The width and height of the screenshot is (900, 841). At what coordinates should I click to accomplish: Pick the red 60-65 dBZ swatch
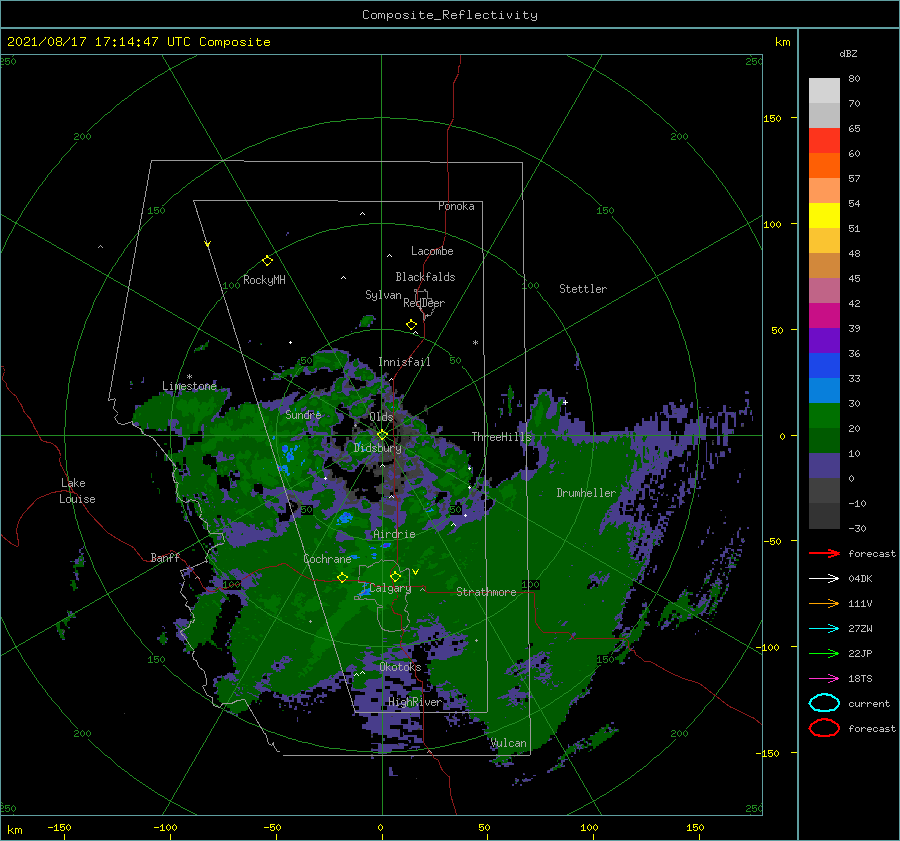[x=824, y=141]
